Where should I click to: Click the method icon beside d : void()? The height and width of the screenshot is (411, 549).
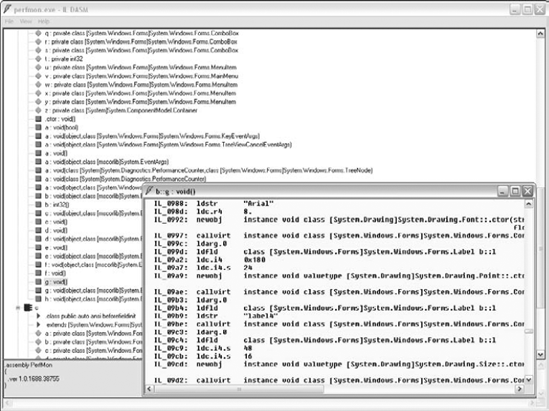[39, 230]
